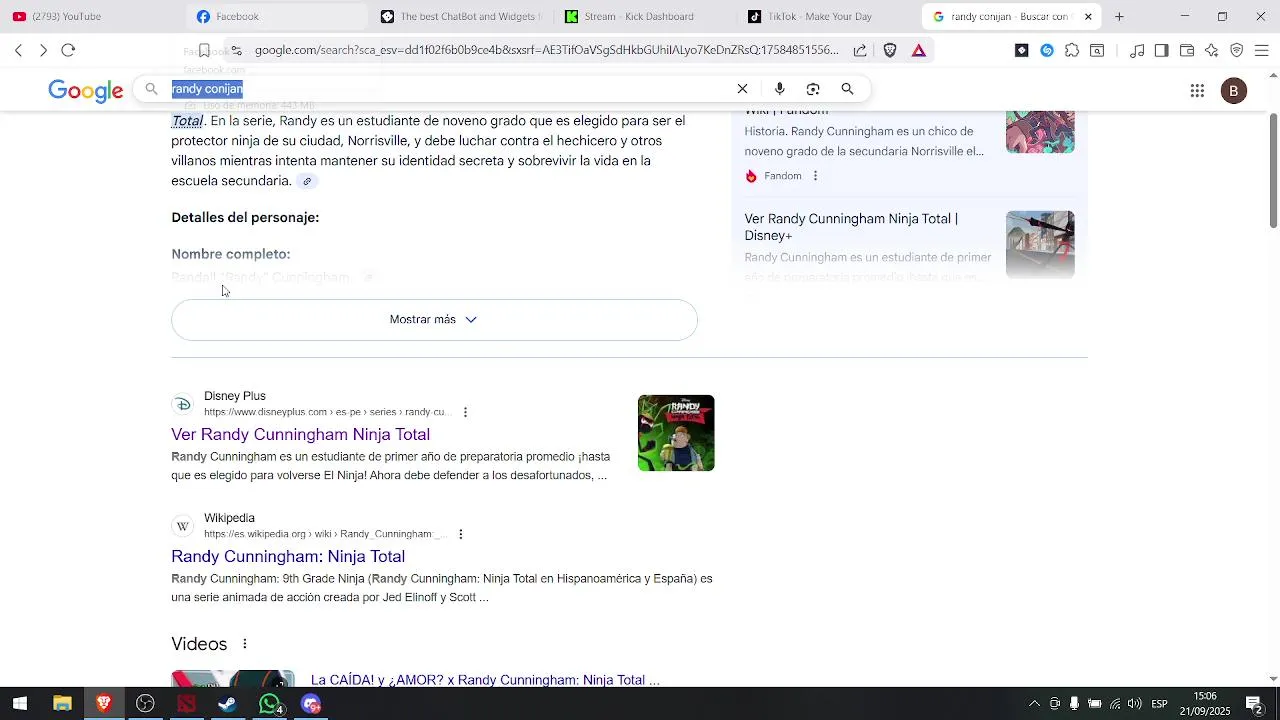The height and width of the screenshot is (720, 1280).
Task: Open the extensions puzzle menu
Action: tap(1072, 50)
